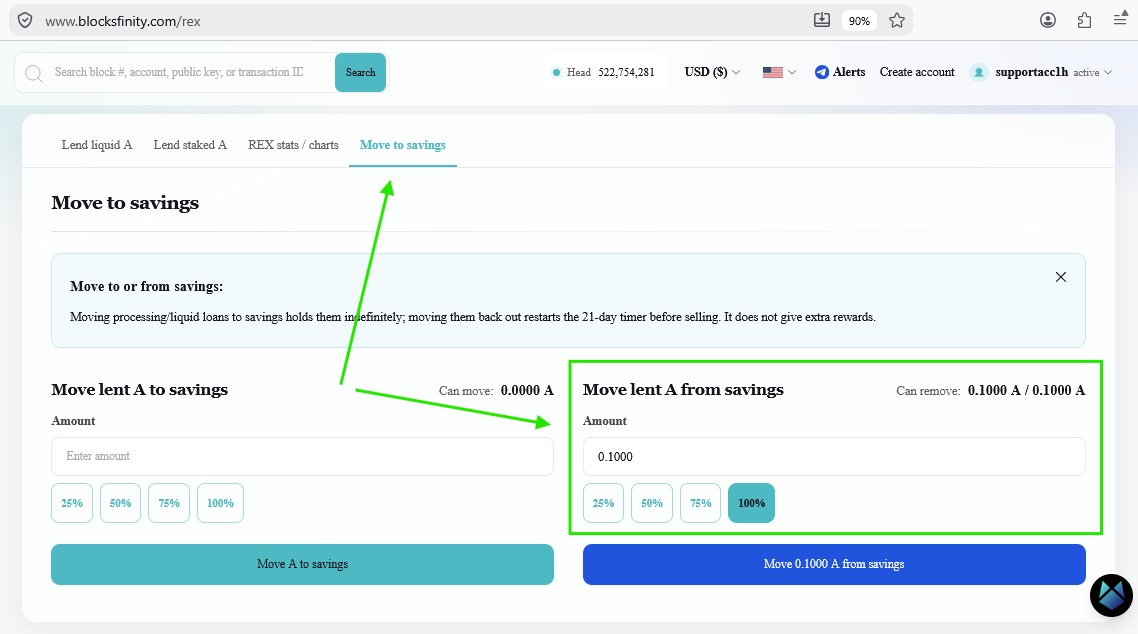Click Move 0.1000 A from savings button

(834, 564)
